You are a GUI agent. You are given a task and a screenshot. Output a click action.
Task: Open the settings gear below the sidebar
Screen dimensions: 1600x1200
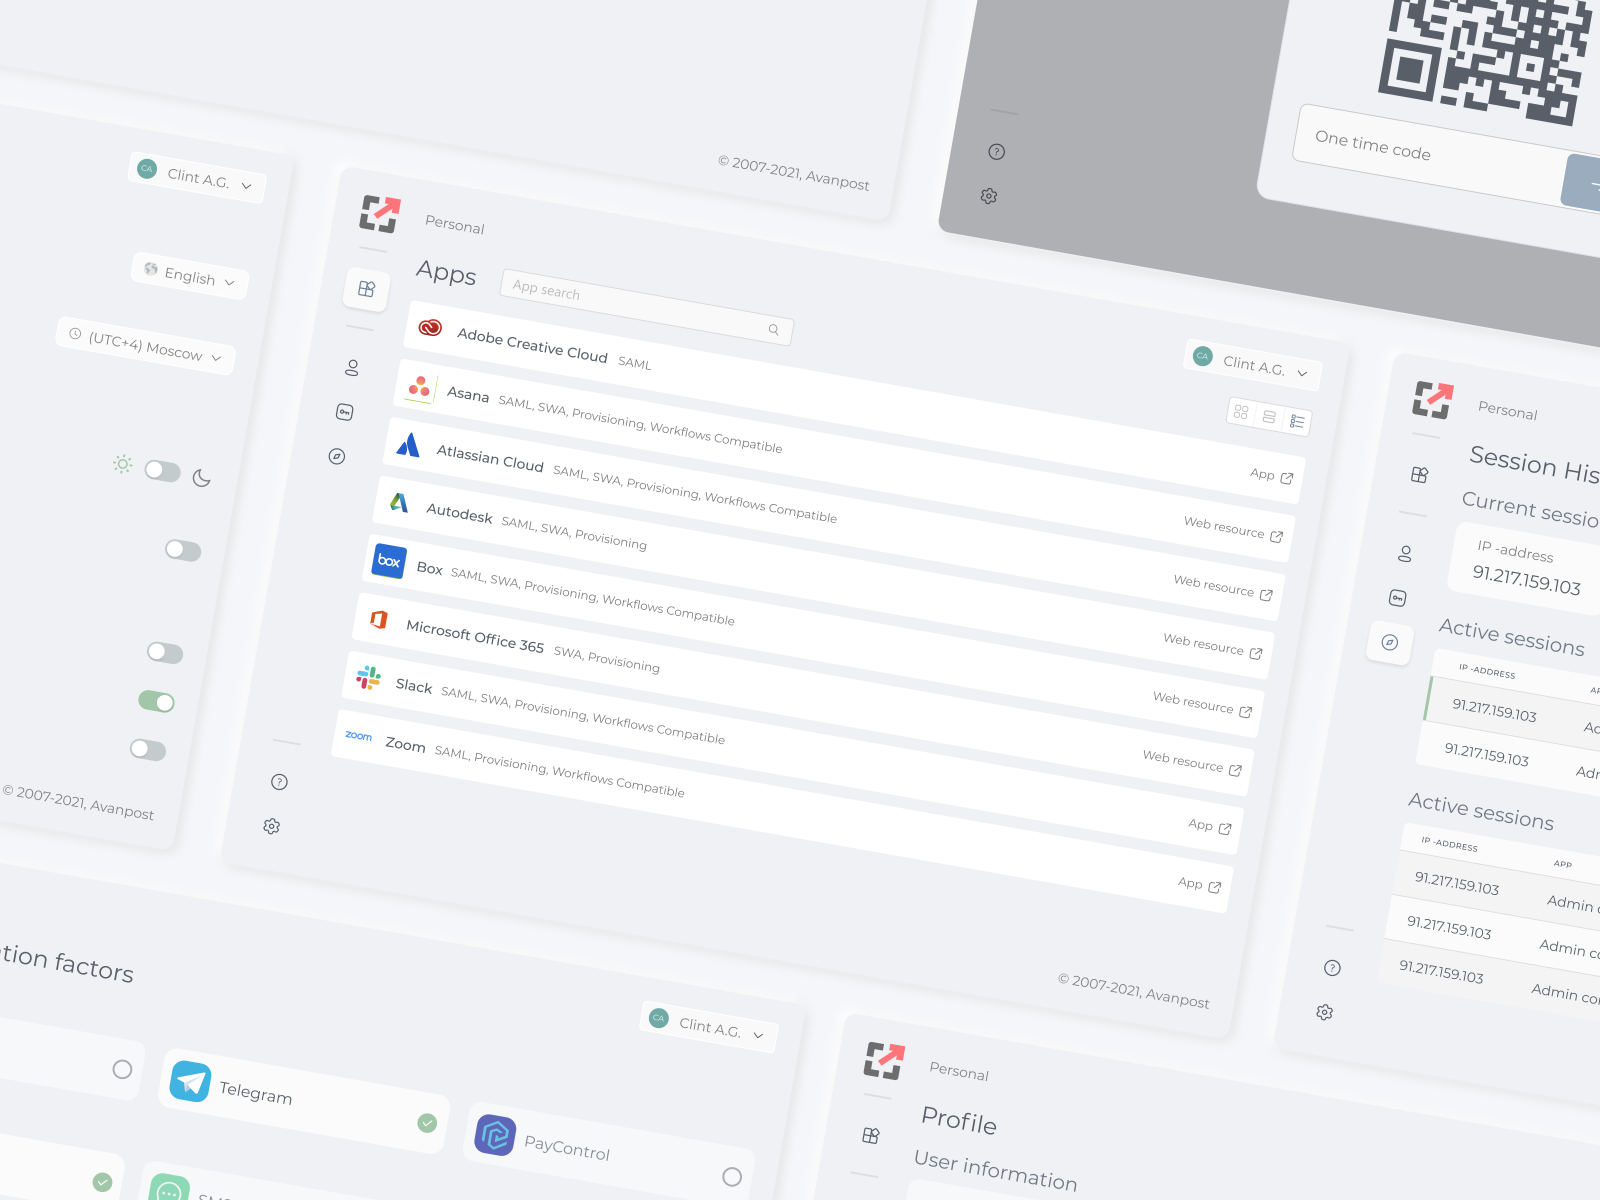pyautogui.click(x=271, y=826)
